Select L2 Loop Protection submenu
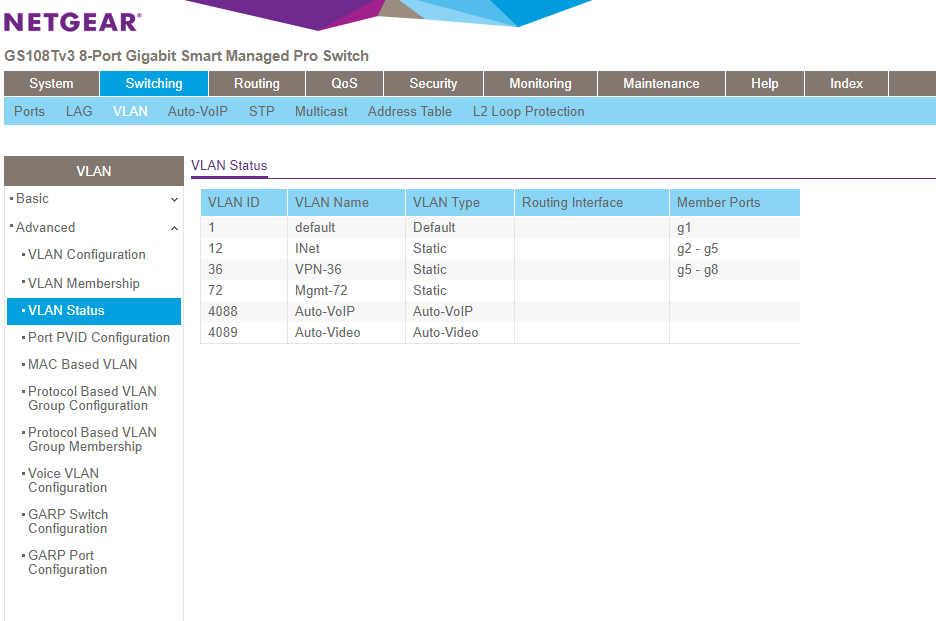The width and height of the screenshot is (936, 621). click(x=528, y=111)
